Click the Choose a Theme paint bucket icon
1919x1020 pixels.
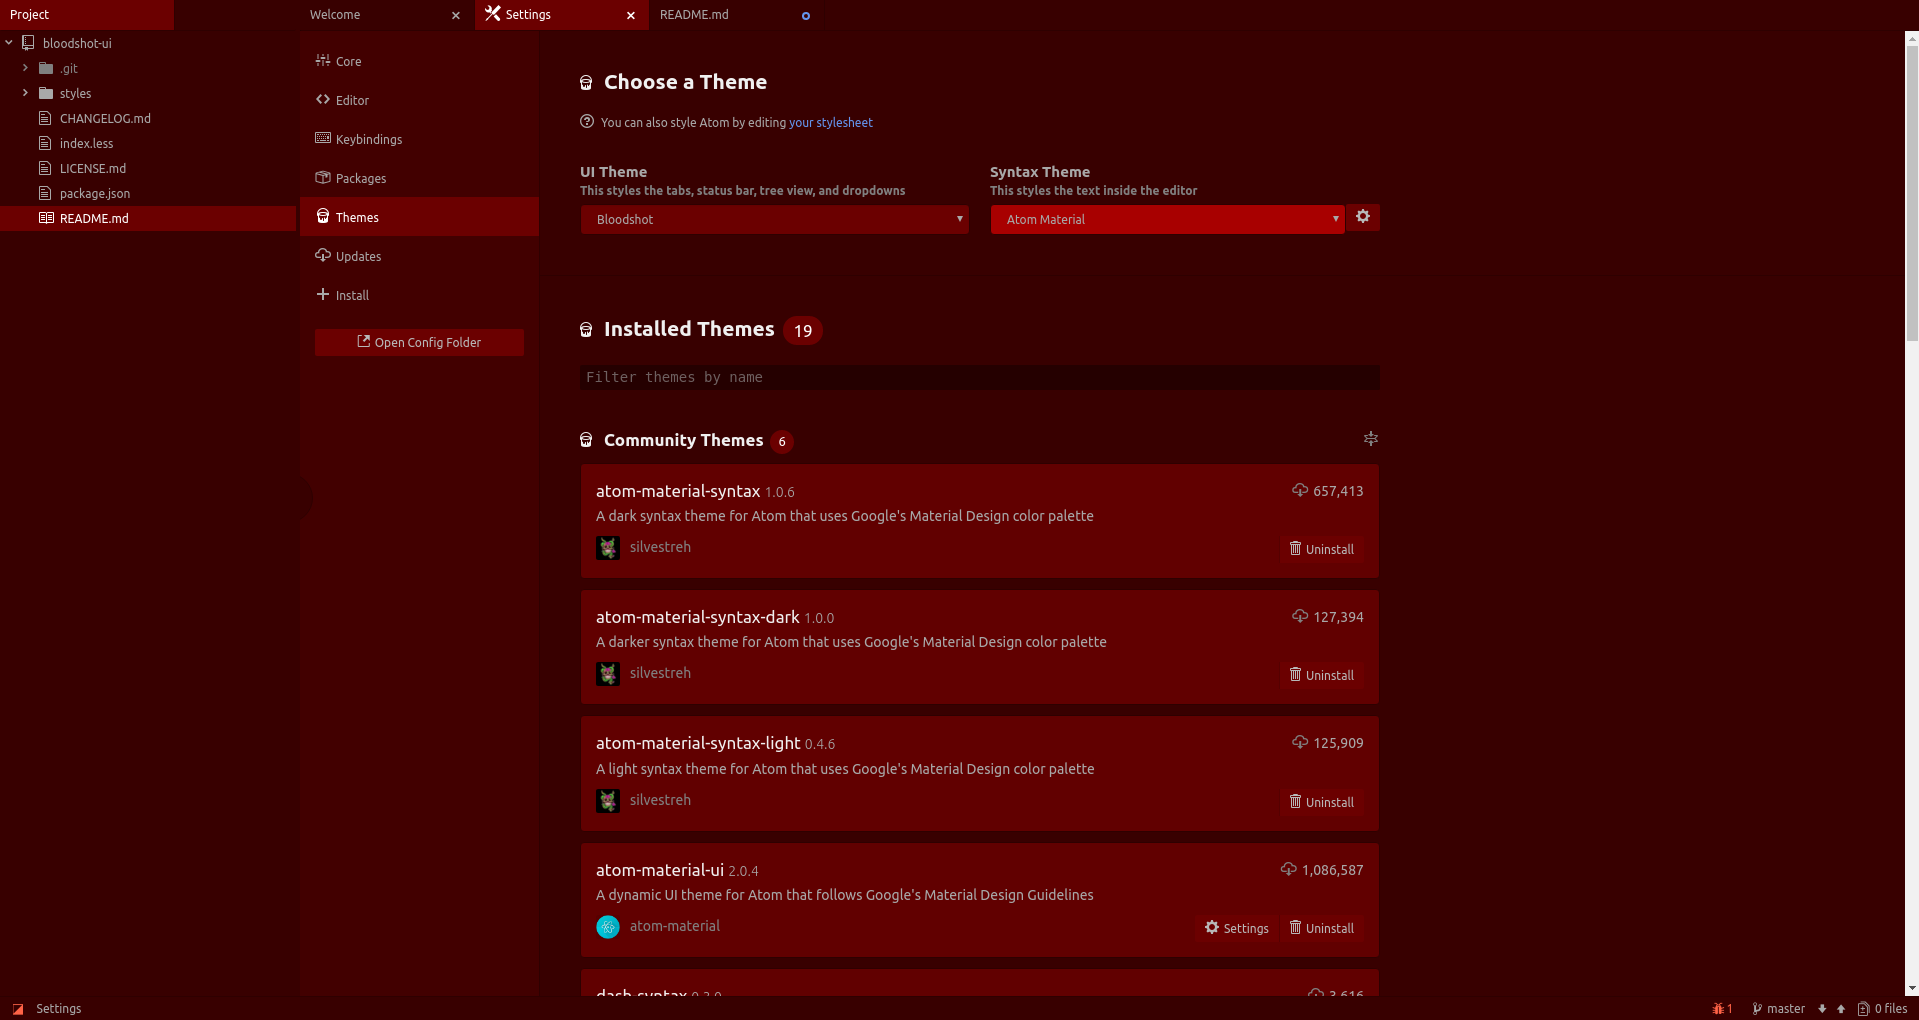pos(586,82)
